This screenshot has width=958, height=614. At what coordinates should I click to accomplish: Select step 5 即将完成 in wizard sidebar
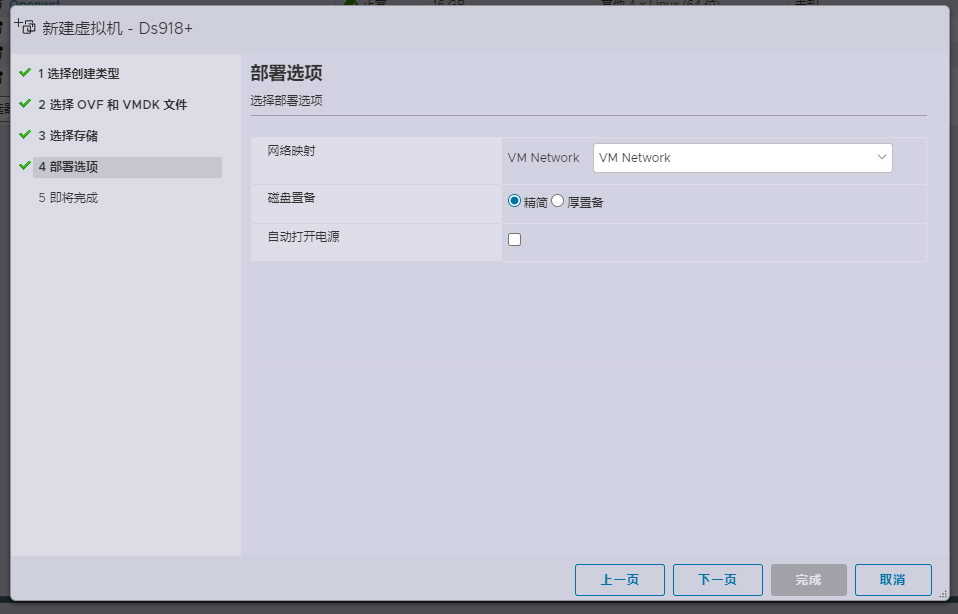68,198
